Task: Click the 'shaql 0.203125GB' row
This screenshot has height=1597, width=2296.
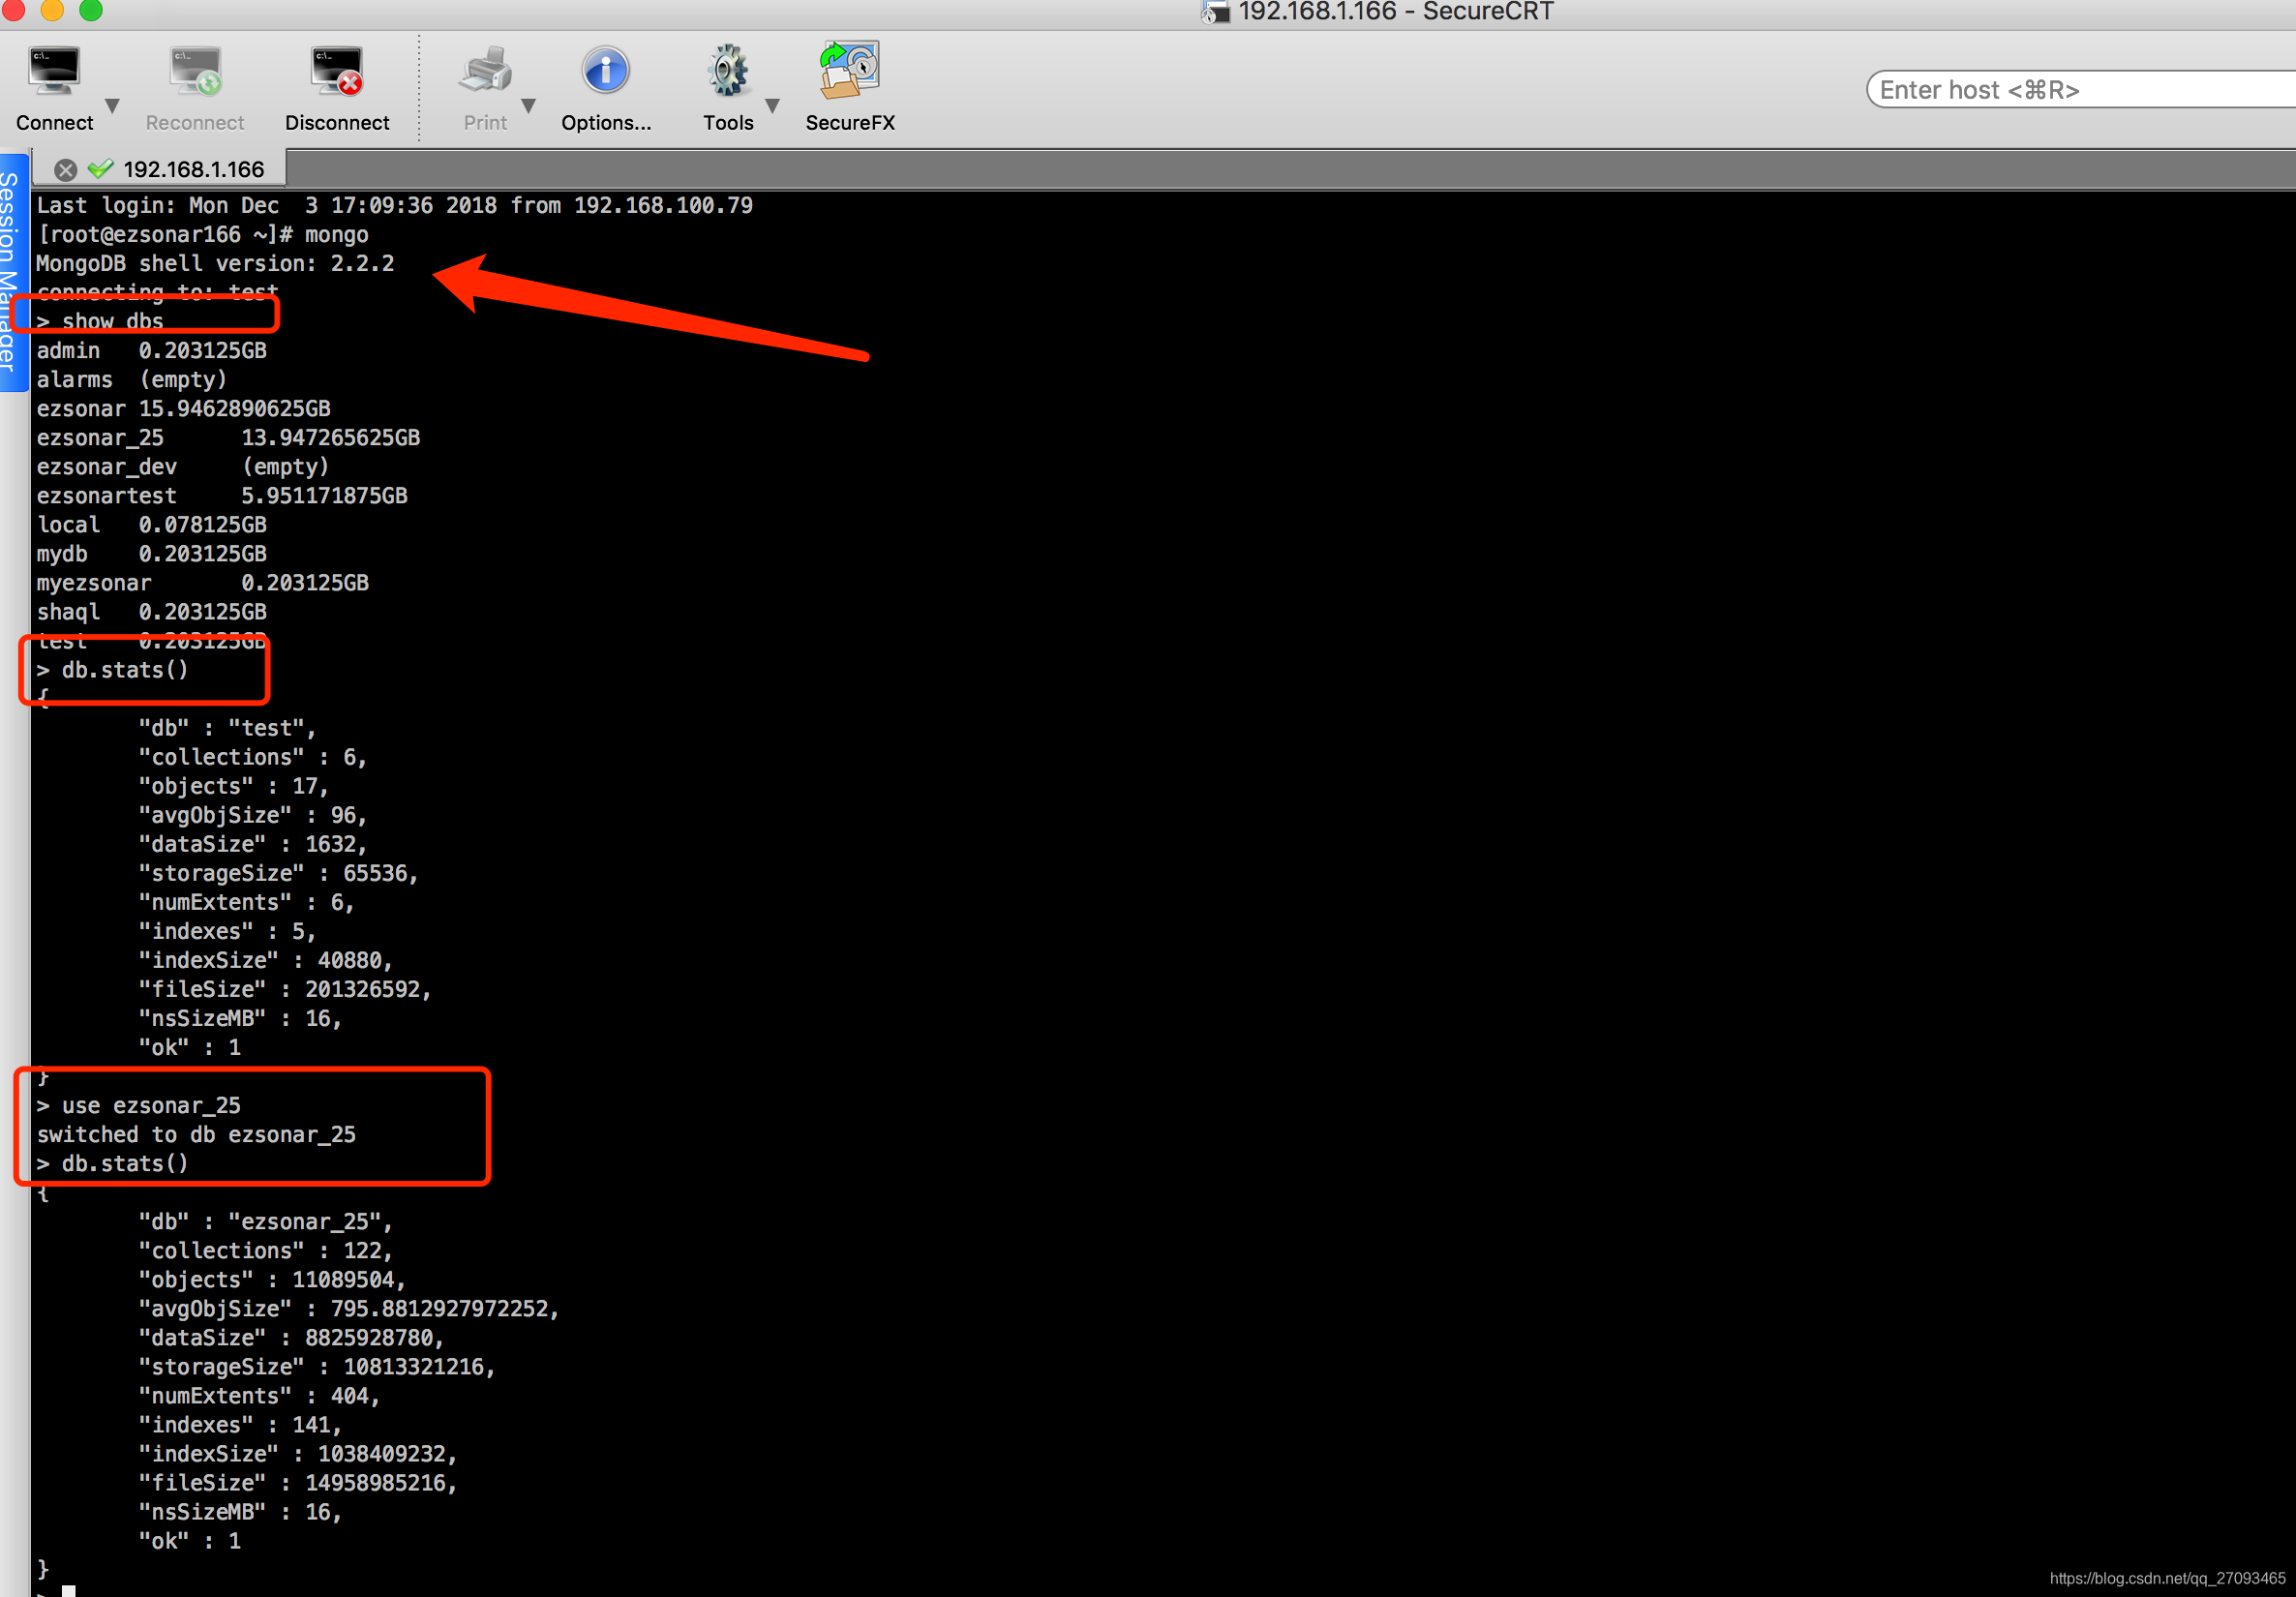Action: 151,612
